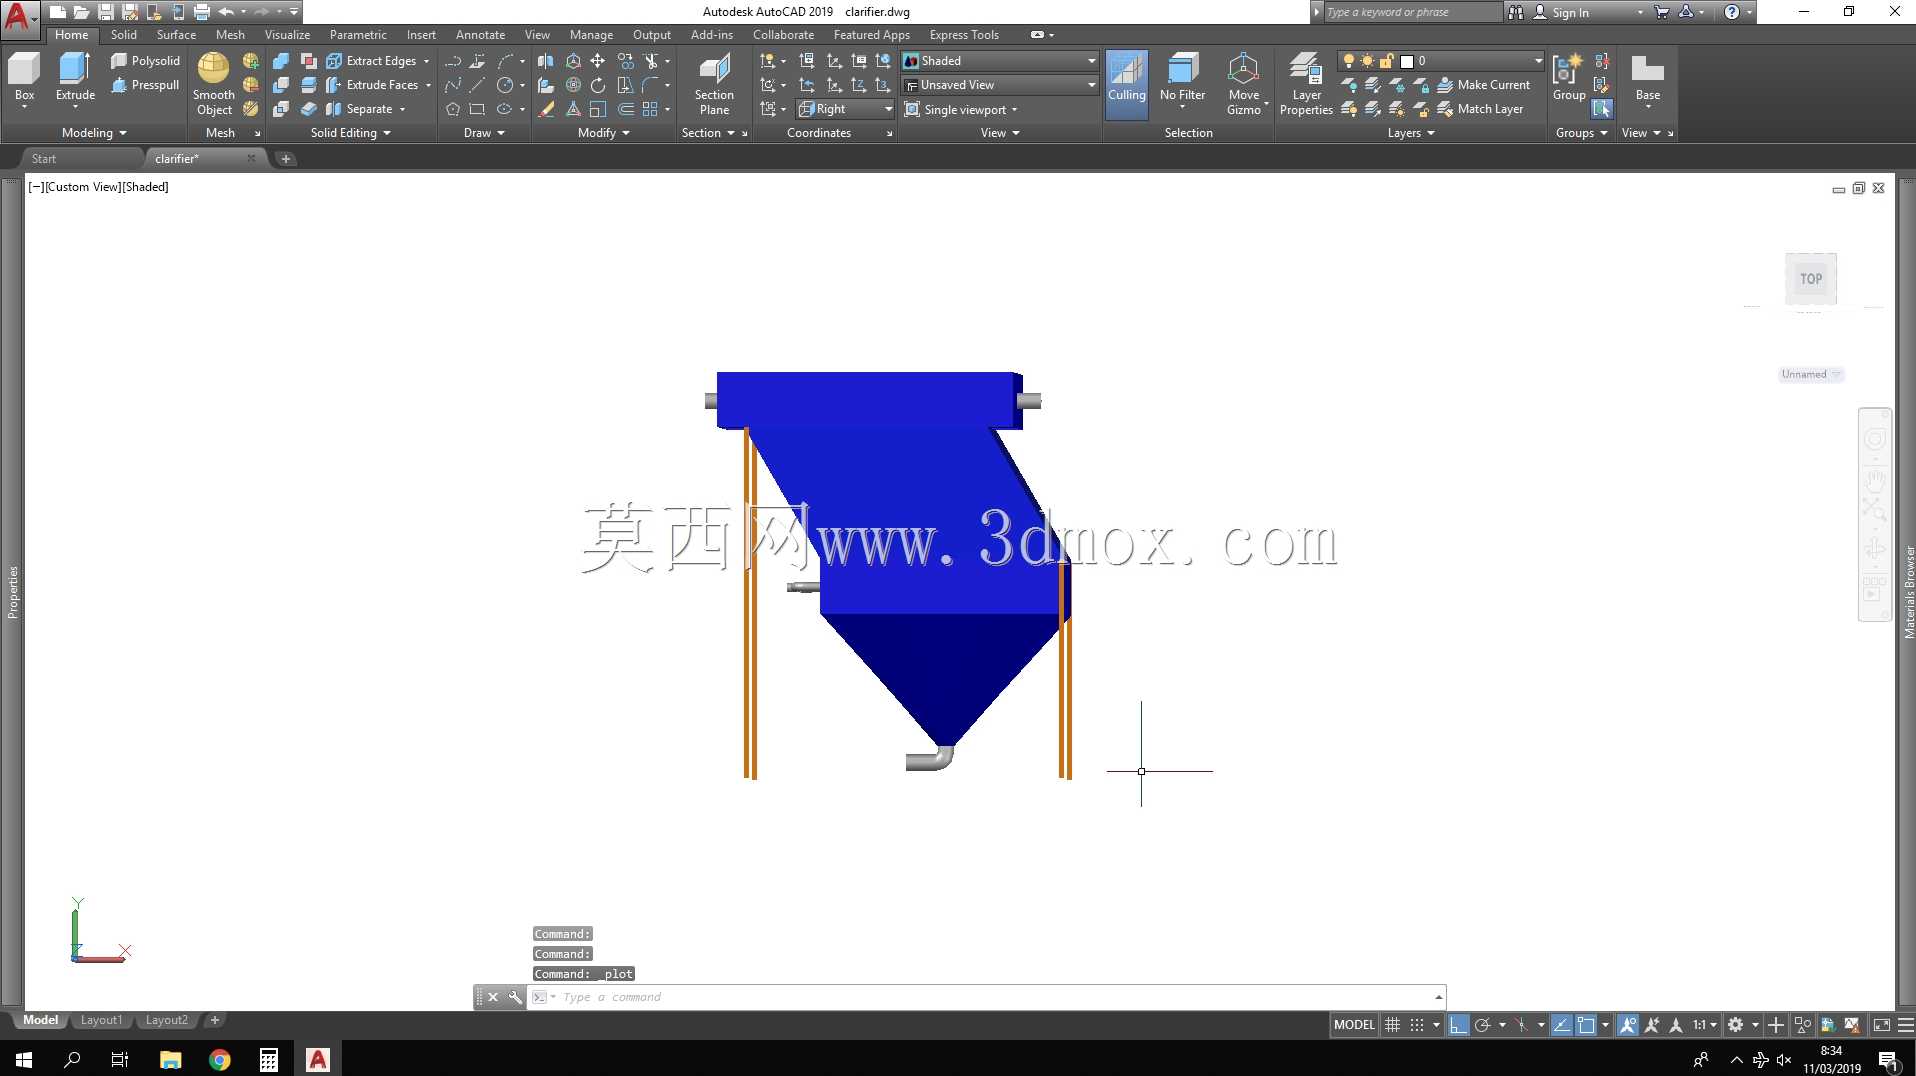
Task: Toggle Clean Screen in status bar
Action: pyautogui.click(x=1881, y=1025)
